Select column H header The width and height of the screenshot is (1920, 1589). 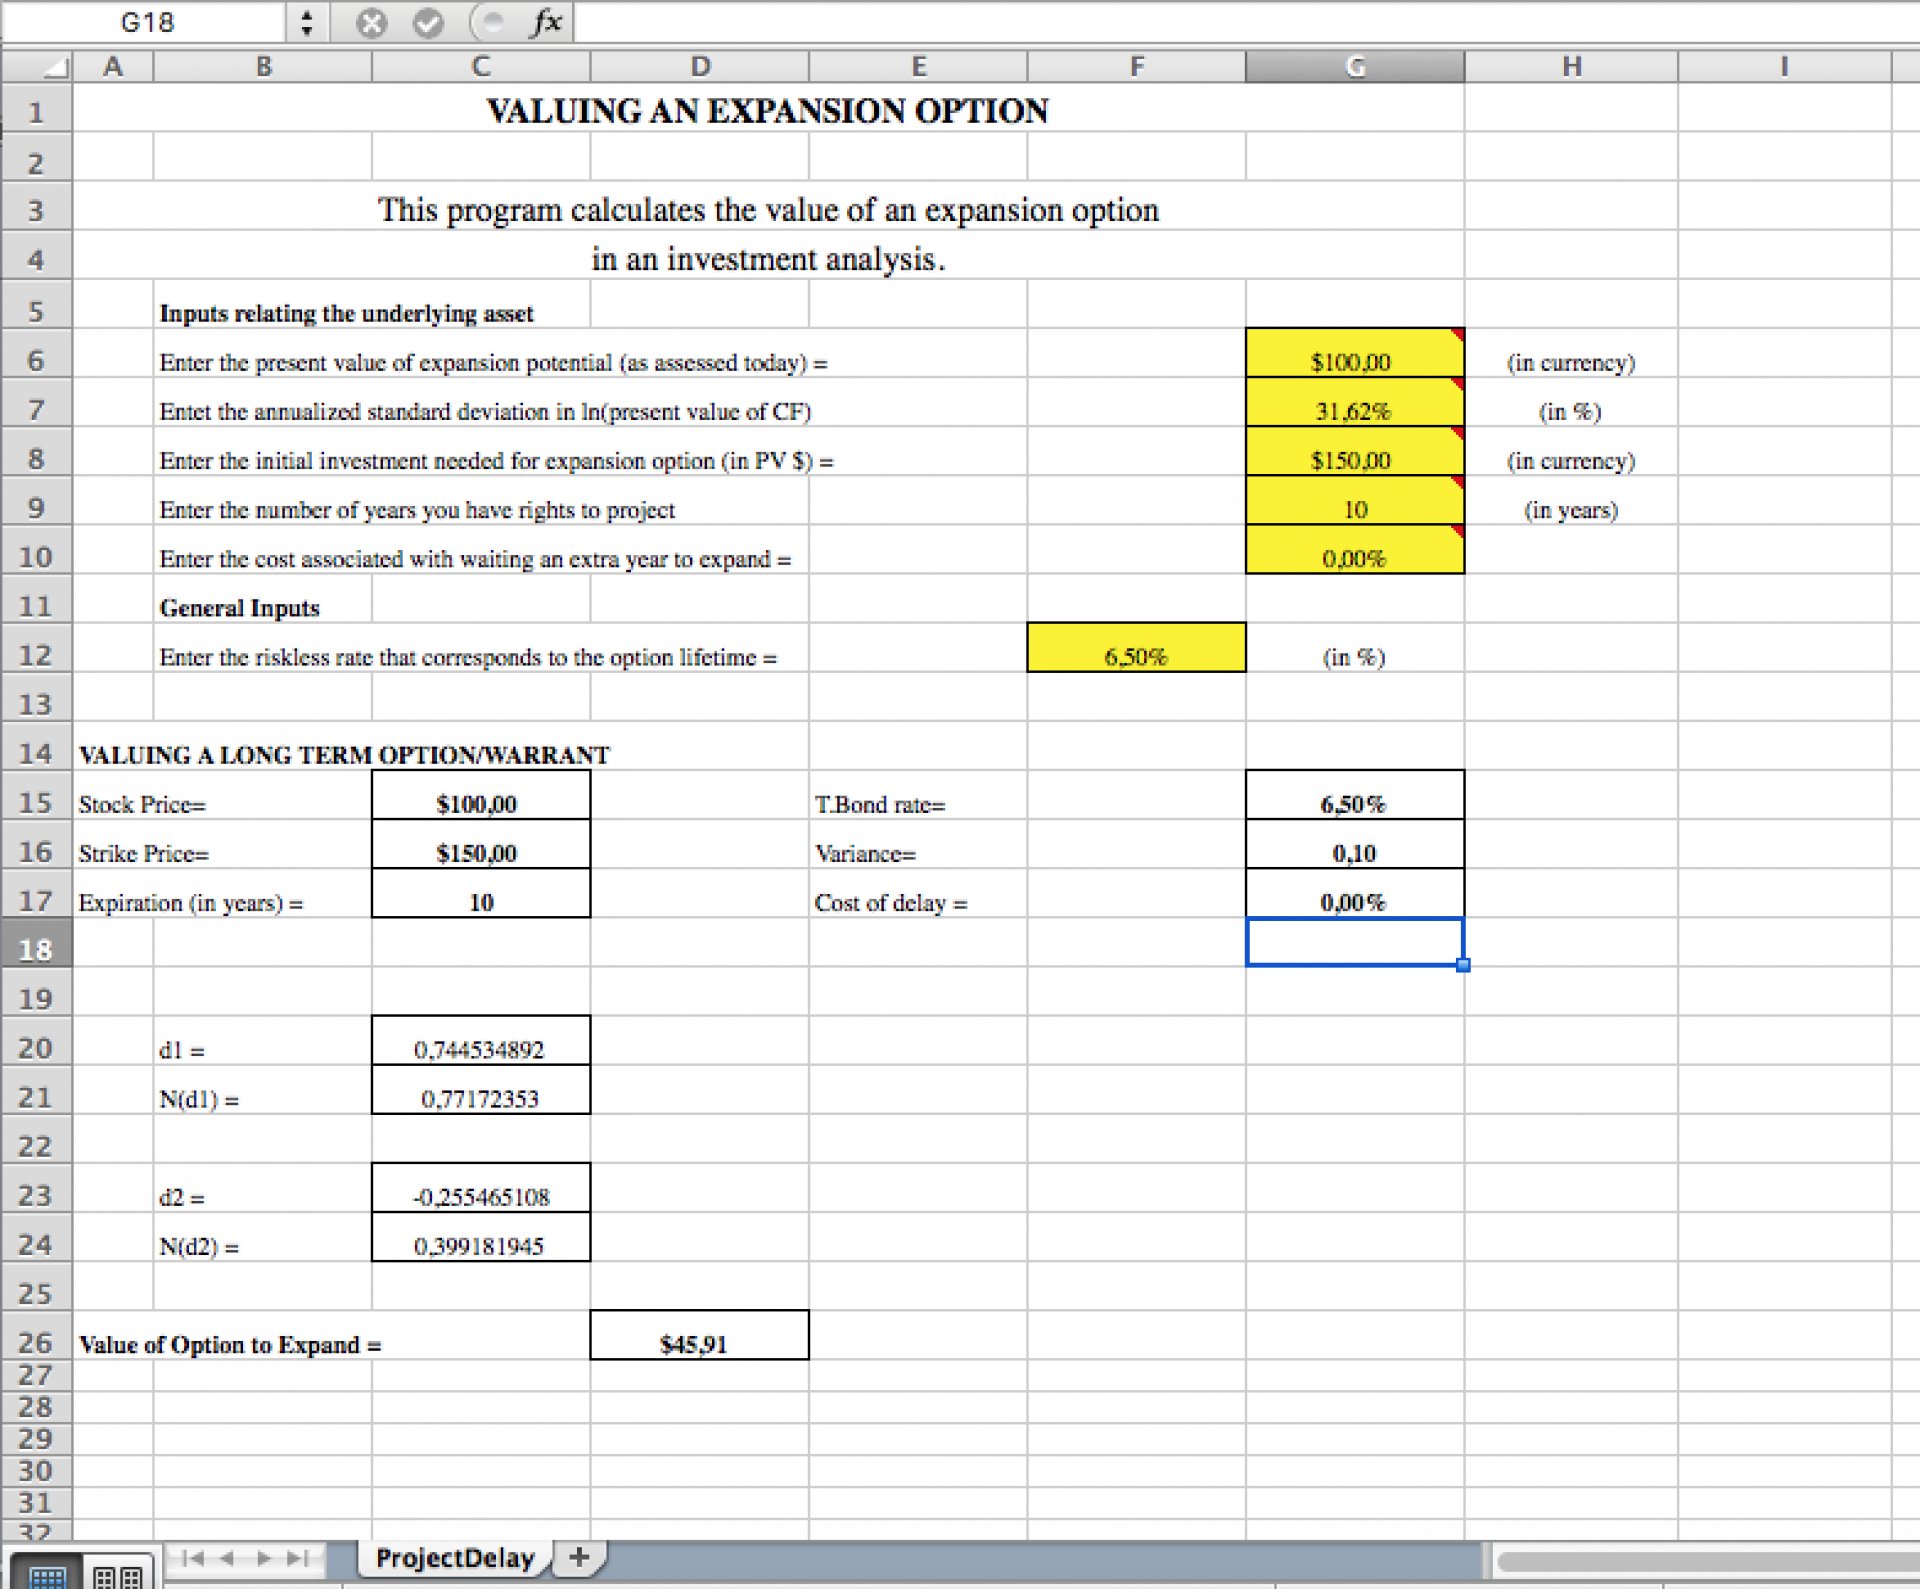point(1572,66)
